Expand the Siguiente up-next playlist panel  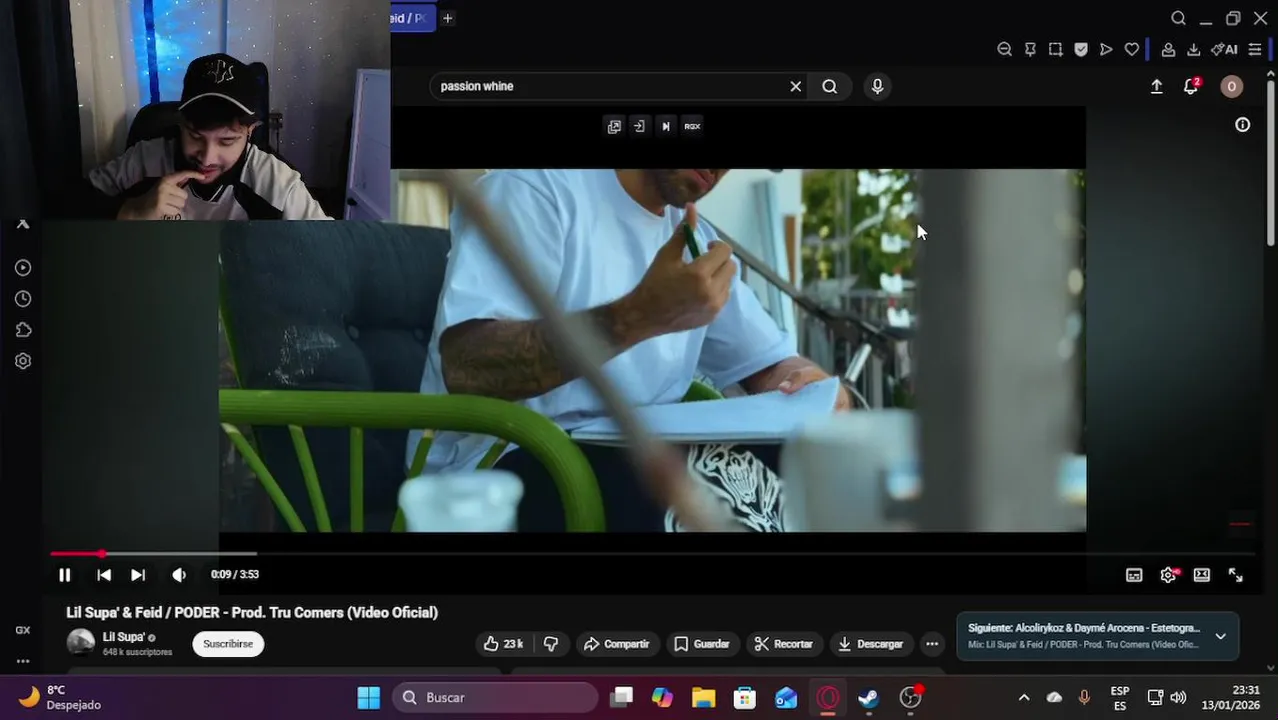point(1220,636)
